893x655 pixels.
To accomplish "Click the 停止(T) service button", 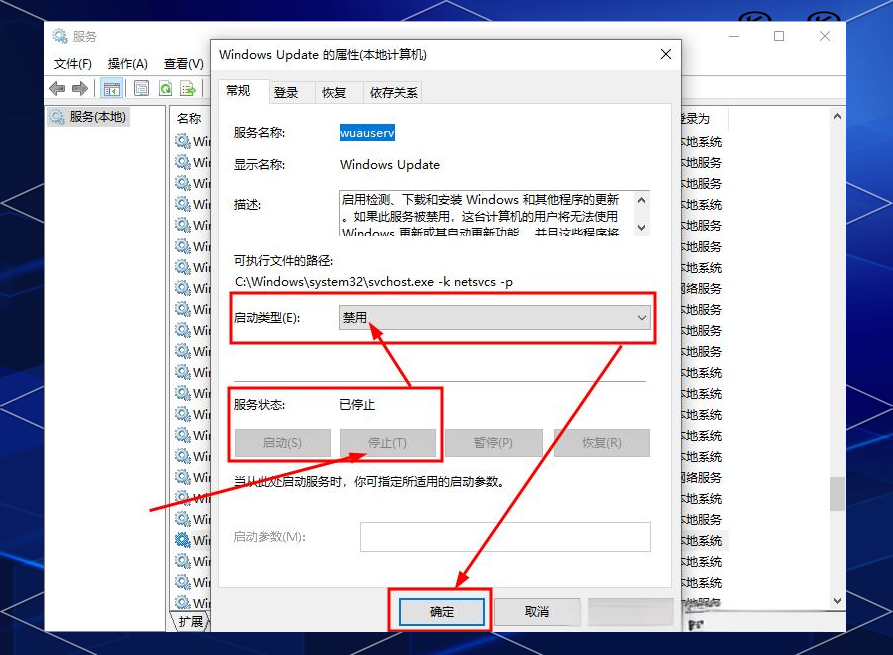I will click(387, 443).
